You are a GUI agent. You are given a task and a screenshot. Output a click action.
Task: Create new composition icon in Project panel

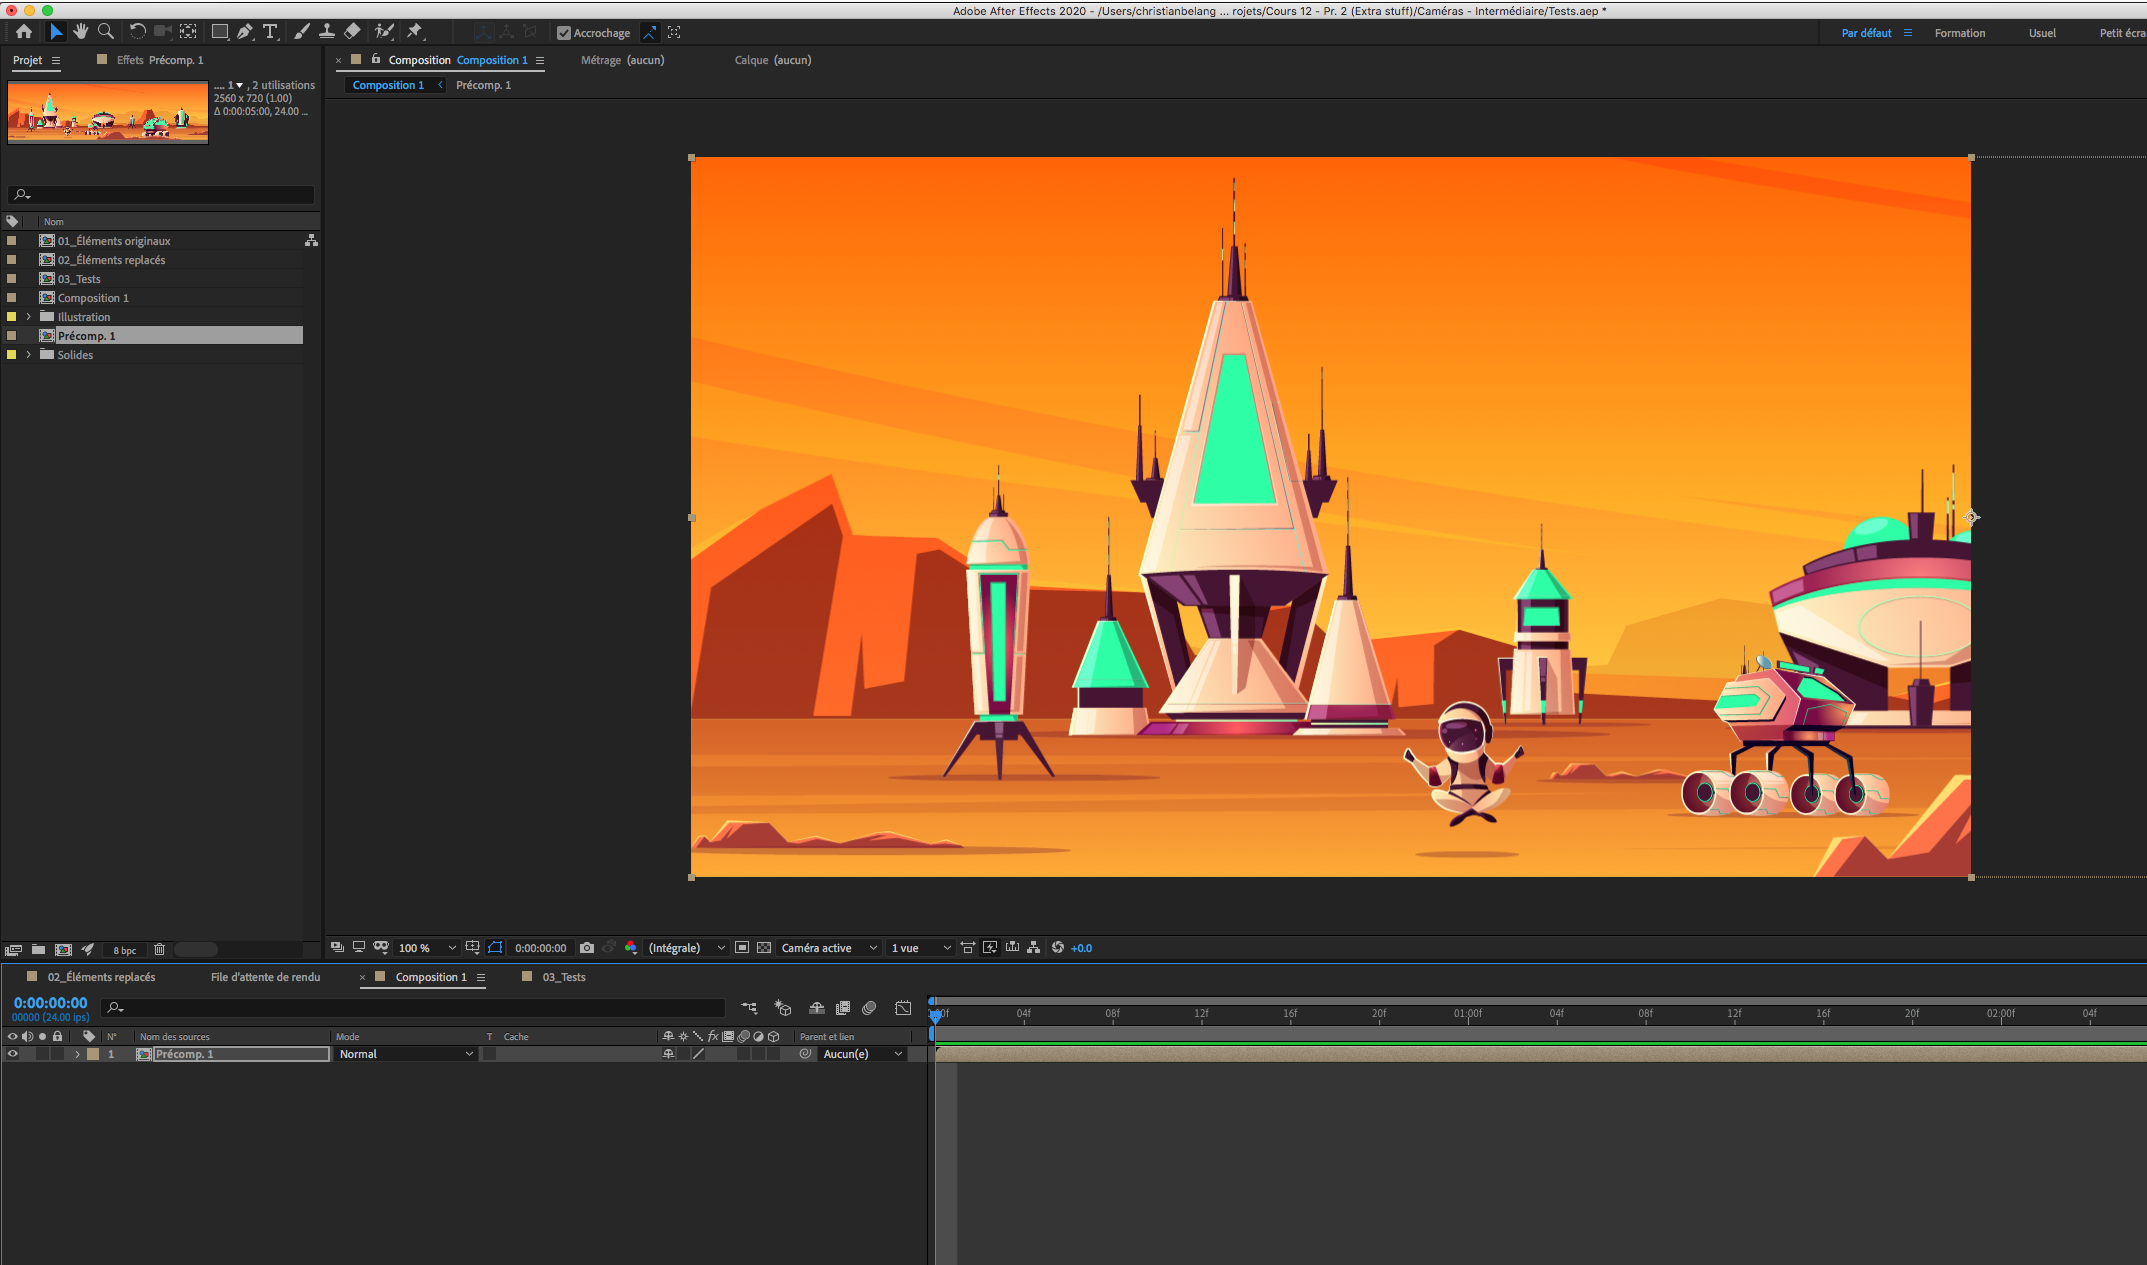click(63, 950)
